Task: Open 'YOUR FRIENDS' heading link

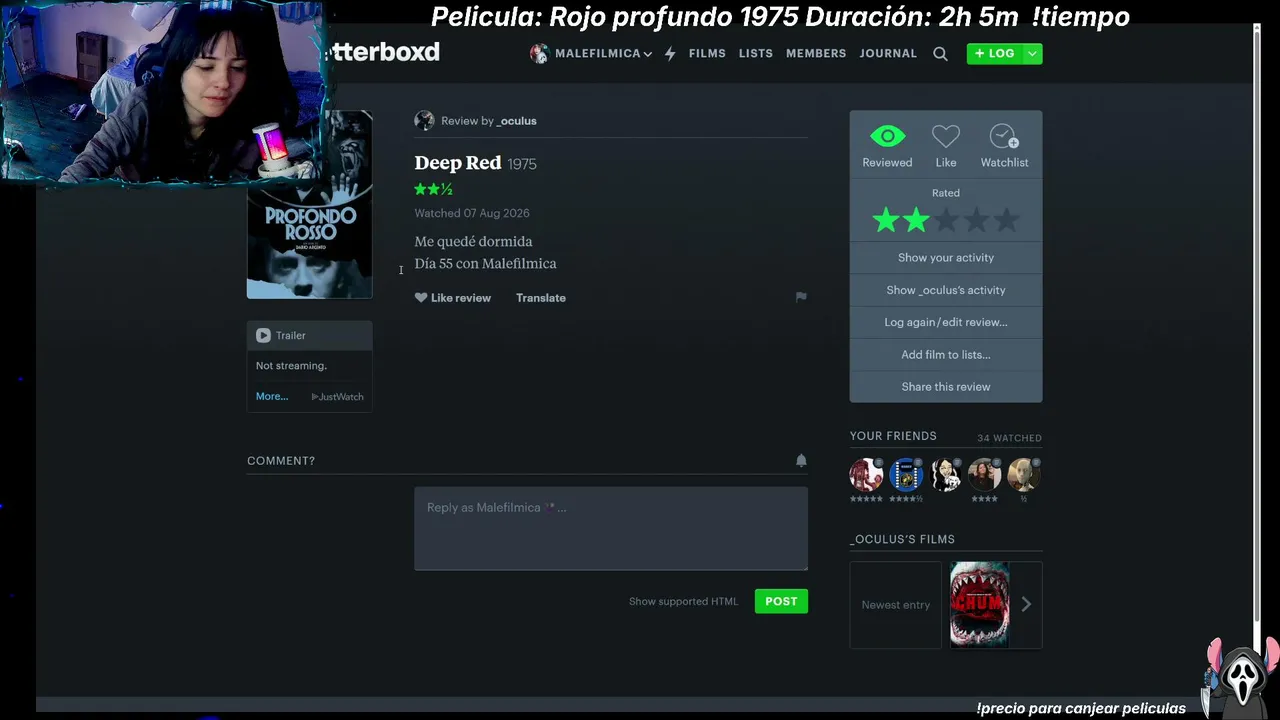Action: point(893,436)
